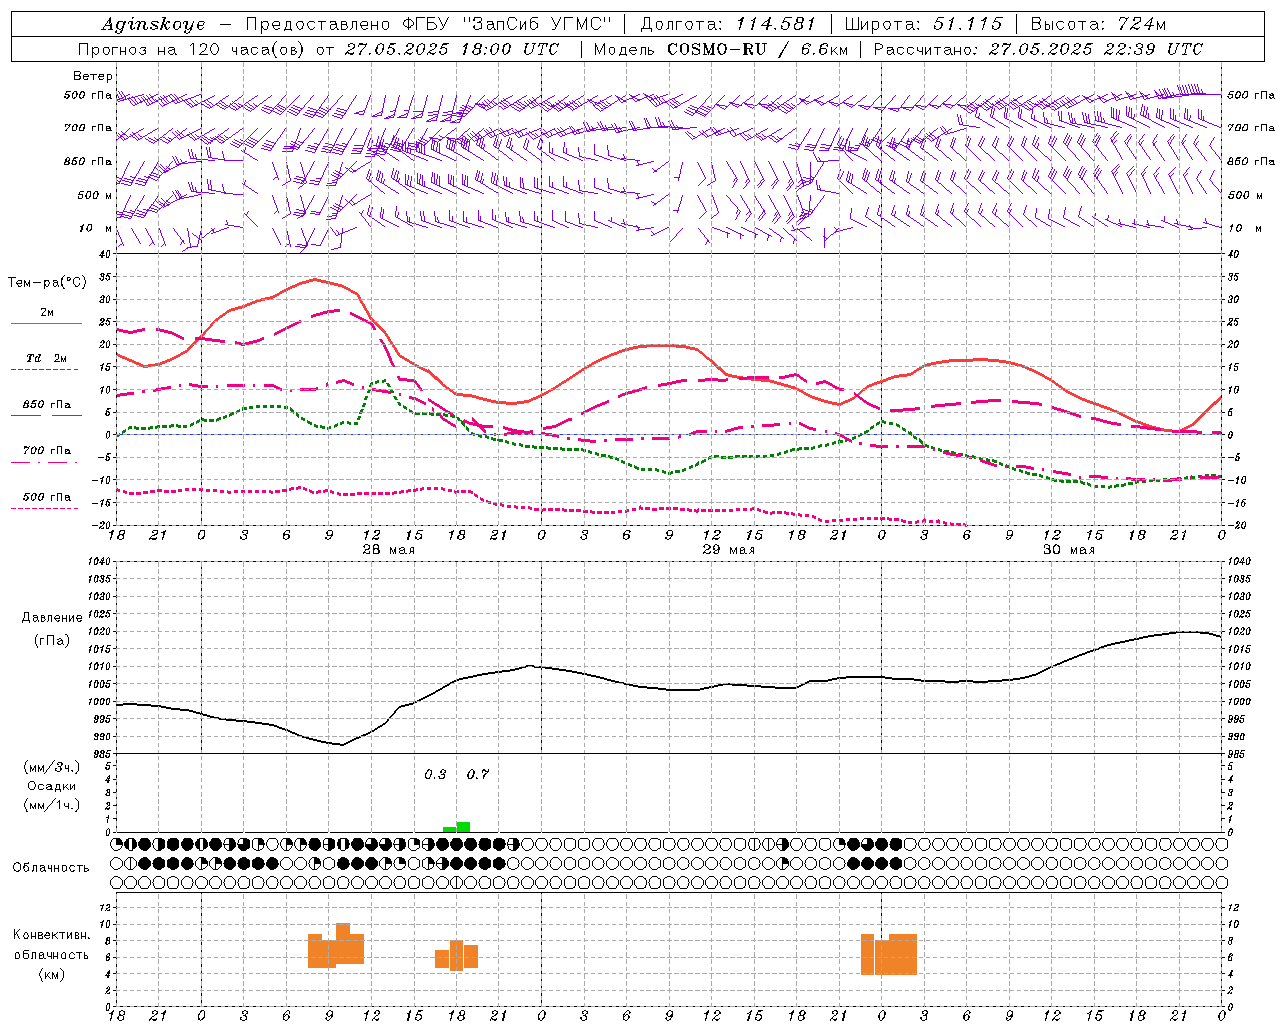Click the 29 мая date label
1280x1024 pixels.
729,550
